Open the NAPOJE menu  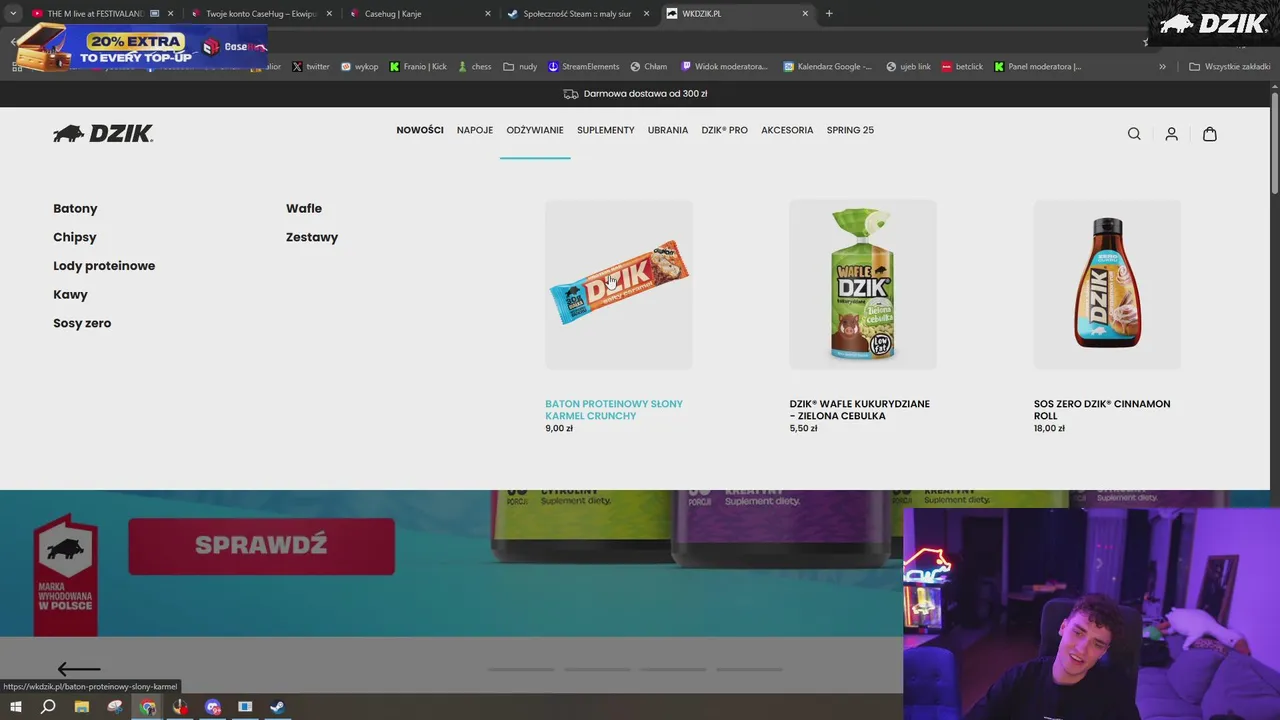coord(475,130)
